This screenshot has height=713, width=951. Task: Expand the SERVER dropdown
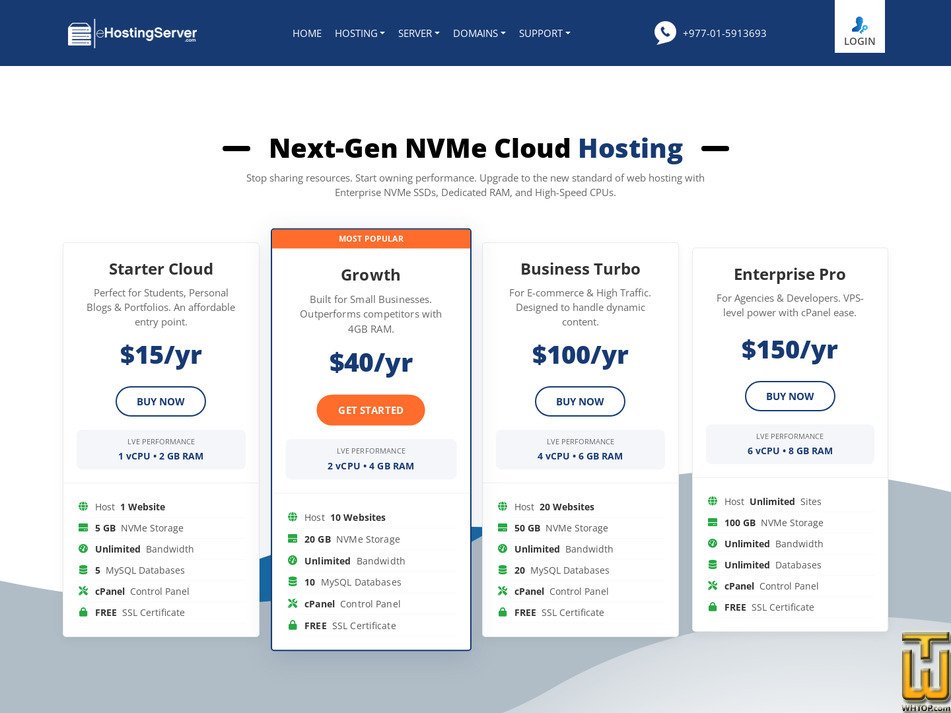(x=418, y=33)
